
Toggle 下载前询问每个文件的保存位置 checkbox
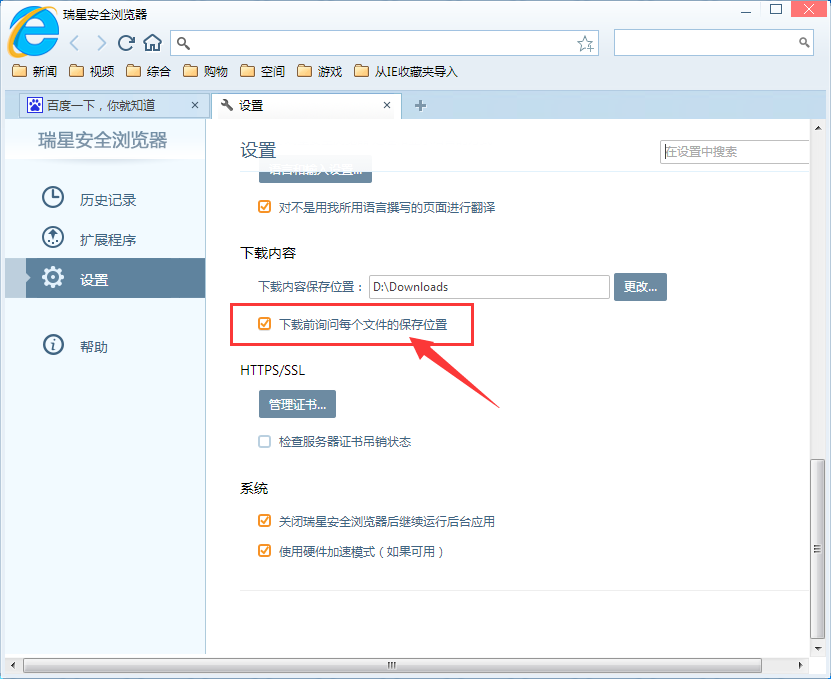click(265, 324)
